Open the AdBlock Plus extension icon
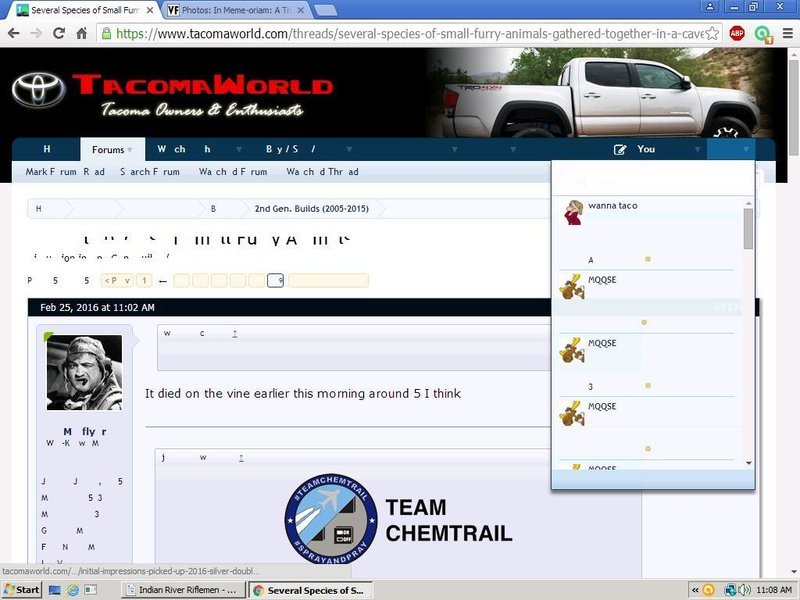The image size is (800, 600). pos(737,34)
